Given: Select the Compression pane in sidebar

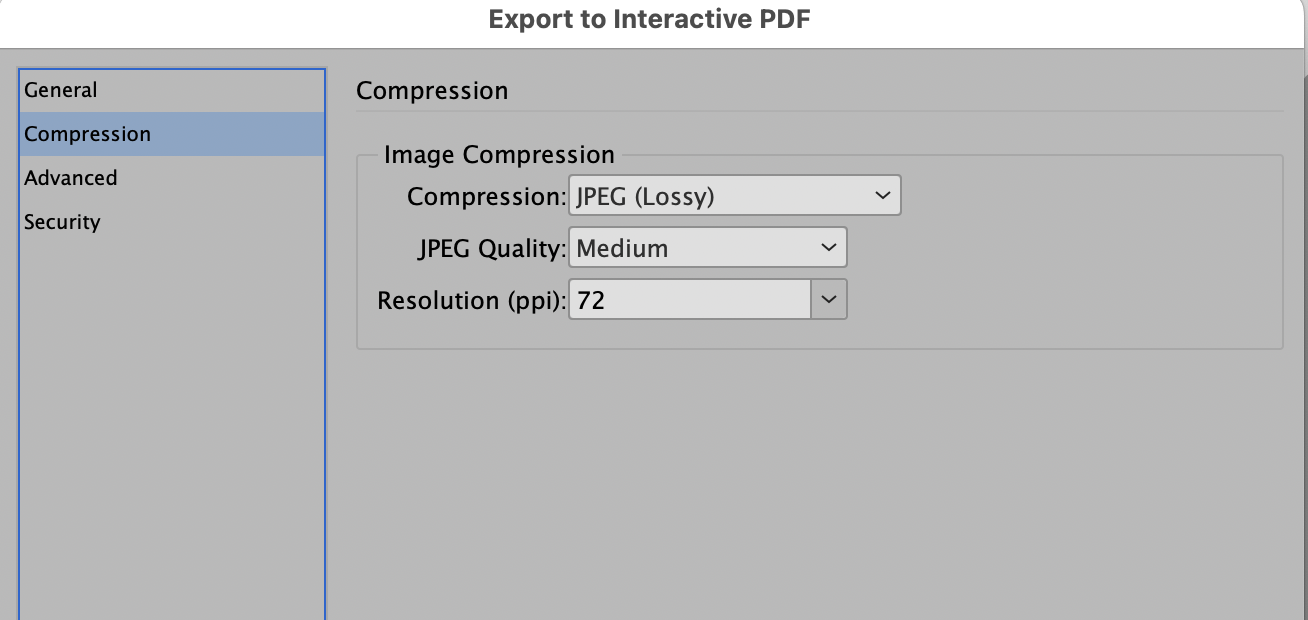Looking at the screenshot, I should [x=87, y=133].
